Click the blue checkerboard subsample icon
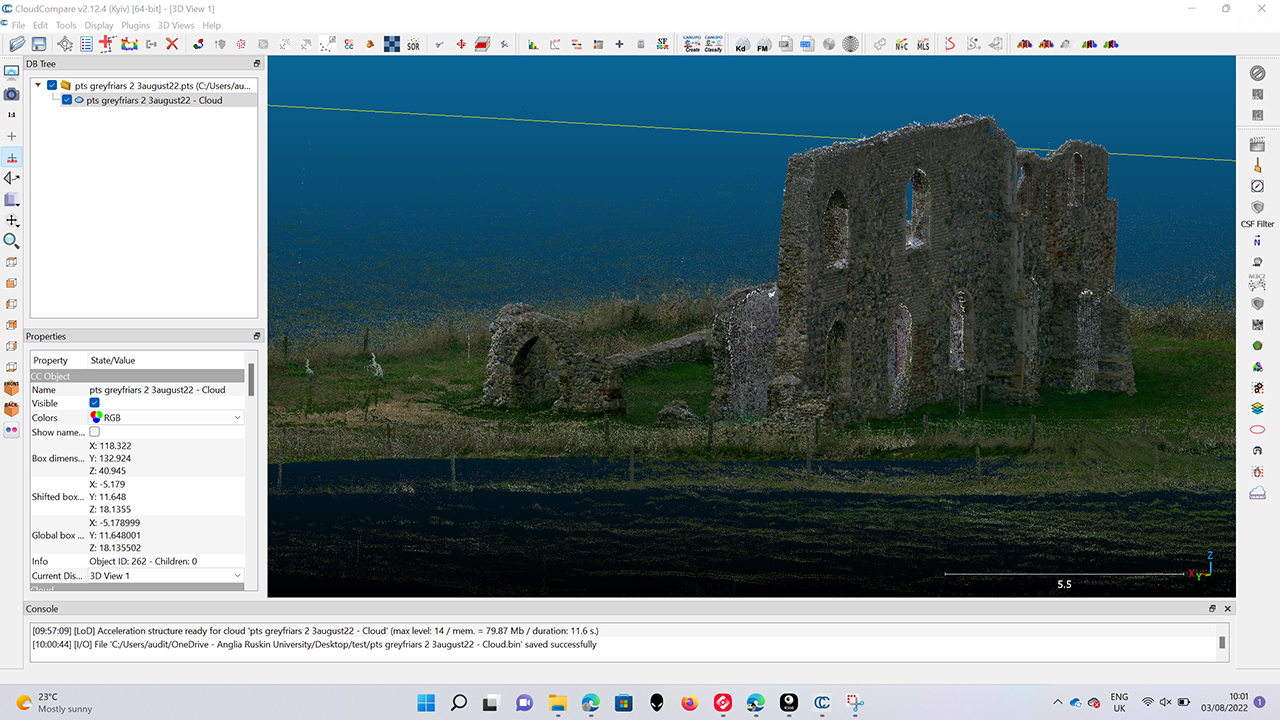 pos(392,44)
